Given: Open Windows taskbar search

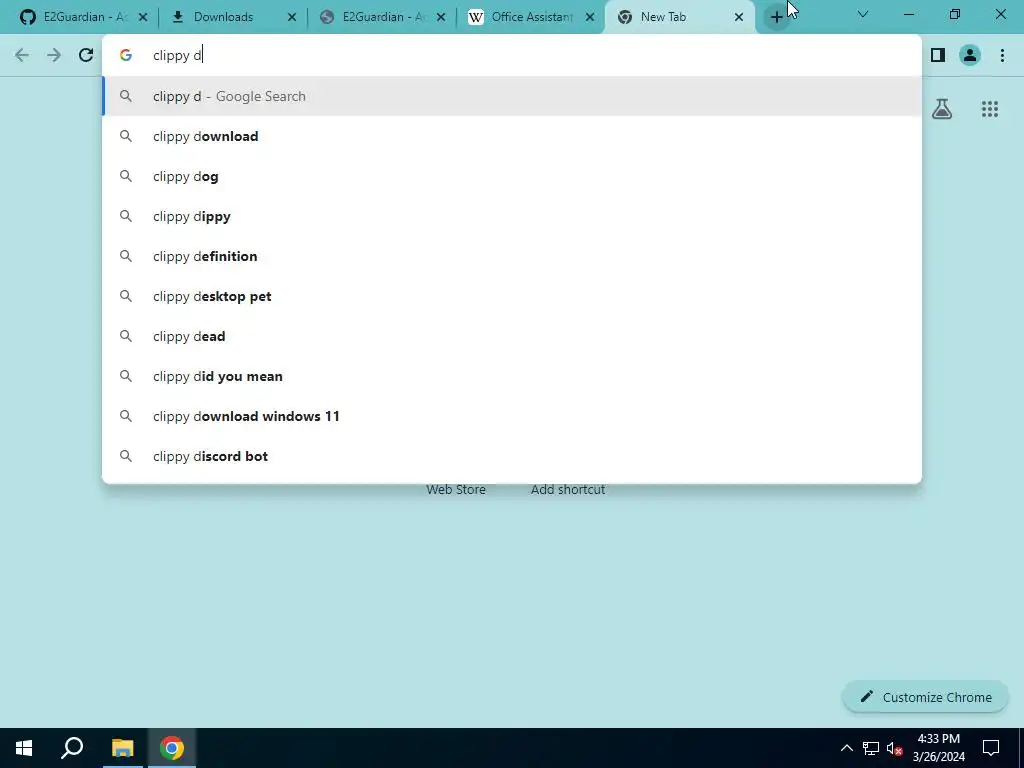Looking at the screenshot, I should coord(72,748).
